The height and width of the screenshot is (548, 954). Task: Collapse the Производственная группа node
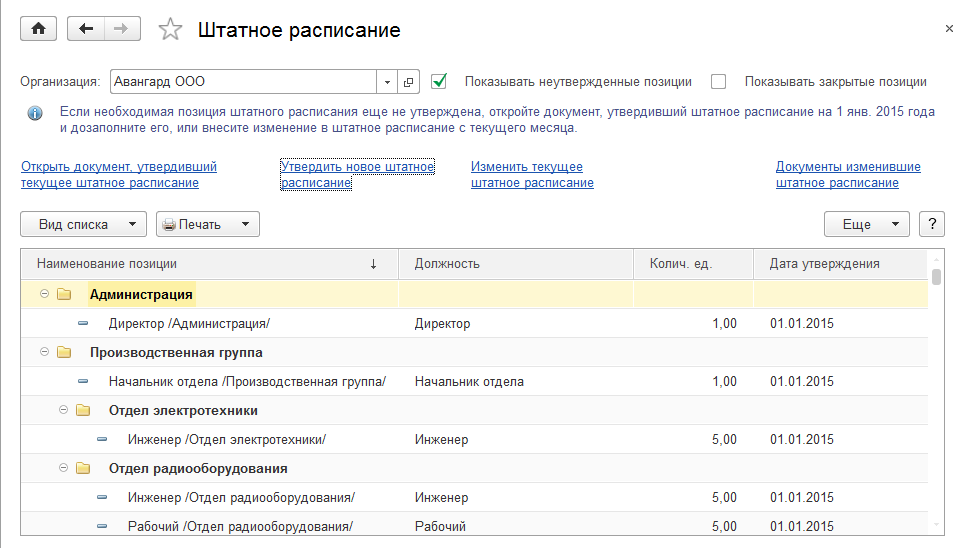[x=44, y=353]
